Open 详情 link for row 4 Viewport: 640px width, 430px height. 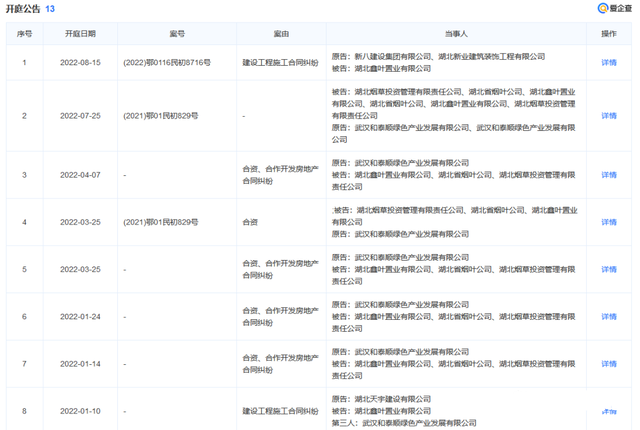click(609, 222)
